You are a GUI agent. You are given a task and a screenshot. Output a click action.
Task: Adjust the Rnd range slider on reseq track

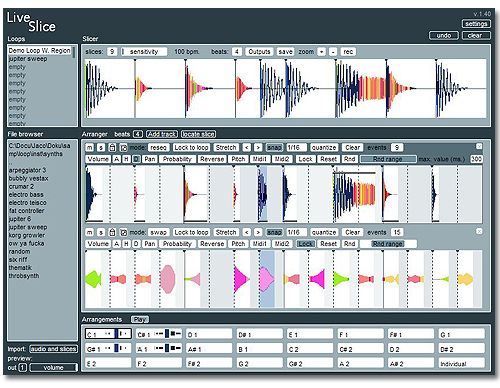coord(388,159)
